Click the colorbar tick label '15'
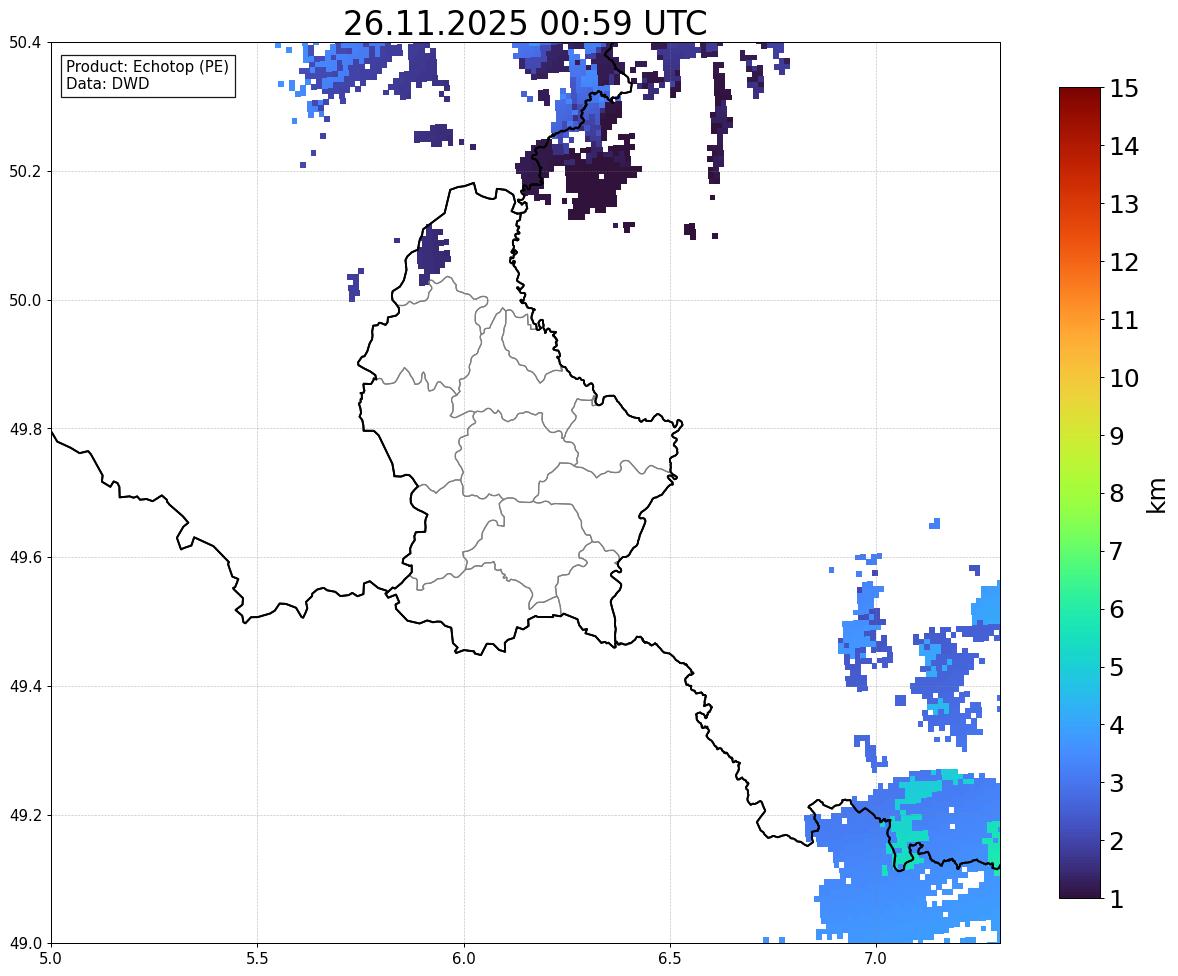1178x976 pixels. click(1124, 89)
